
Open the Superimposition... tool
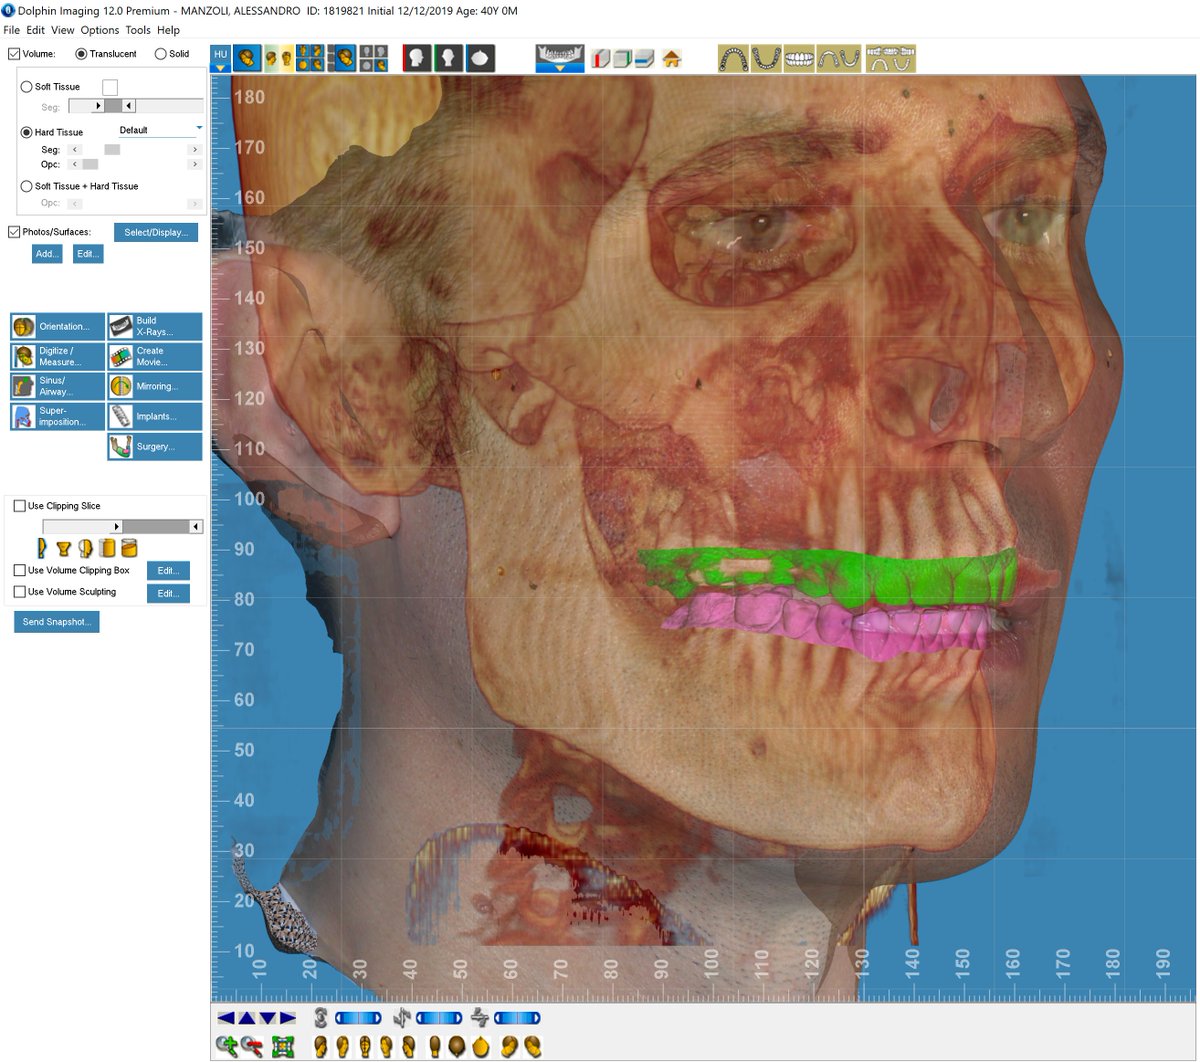coord(57,416)
